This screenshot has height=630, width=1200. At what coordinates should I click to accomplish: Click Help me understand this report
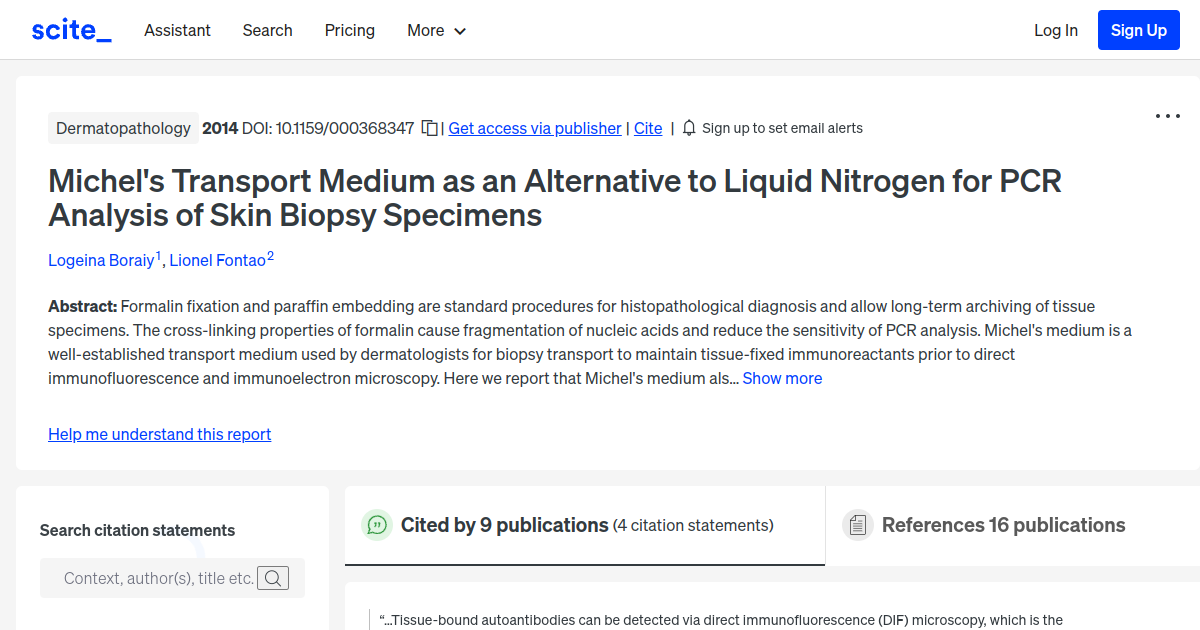[159, 434]
